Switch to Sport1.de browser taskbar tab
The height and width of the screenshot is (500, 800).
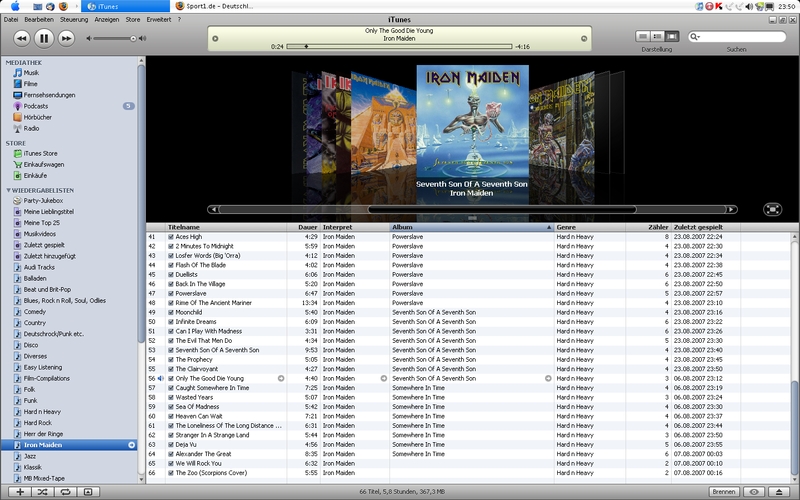click(x=214, y=6)
